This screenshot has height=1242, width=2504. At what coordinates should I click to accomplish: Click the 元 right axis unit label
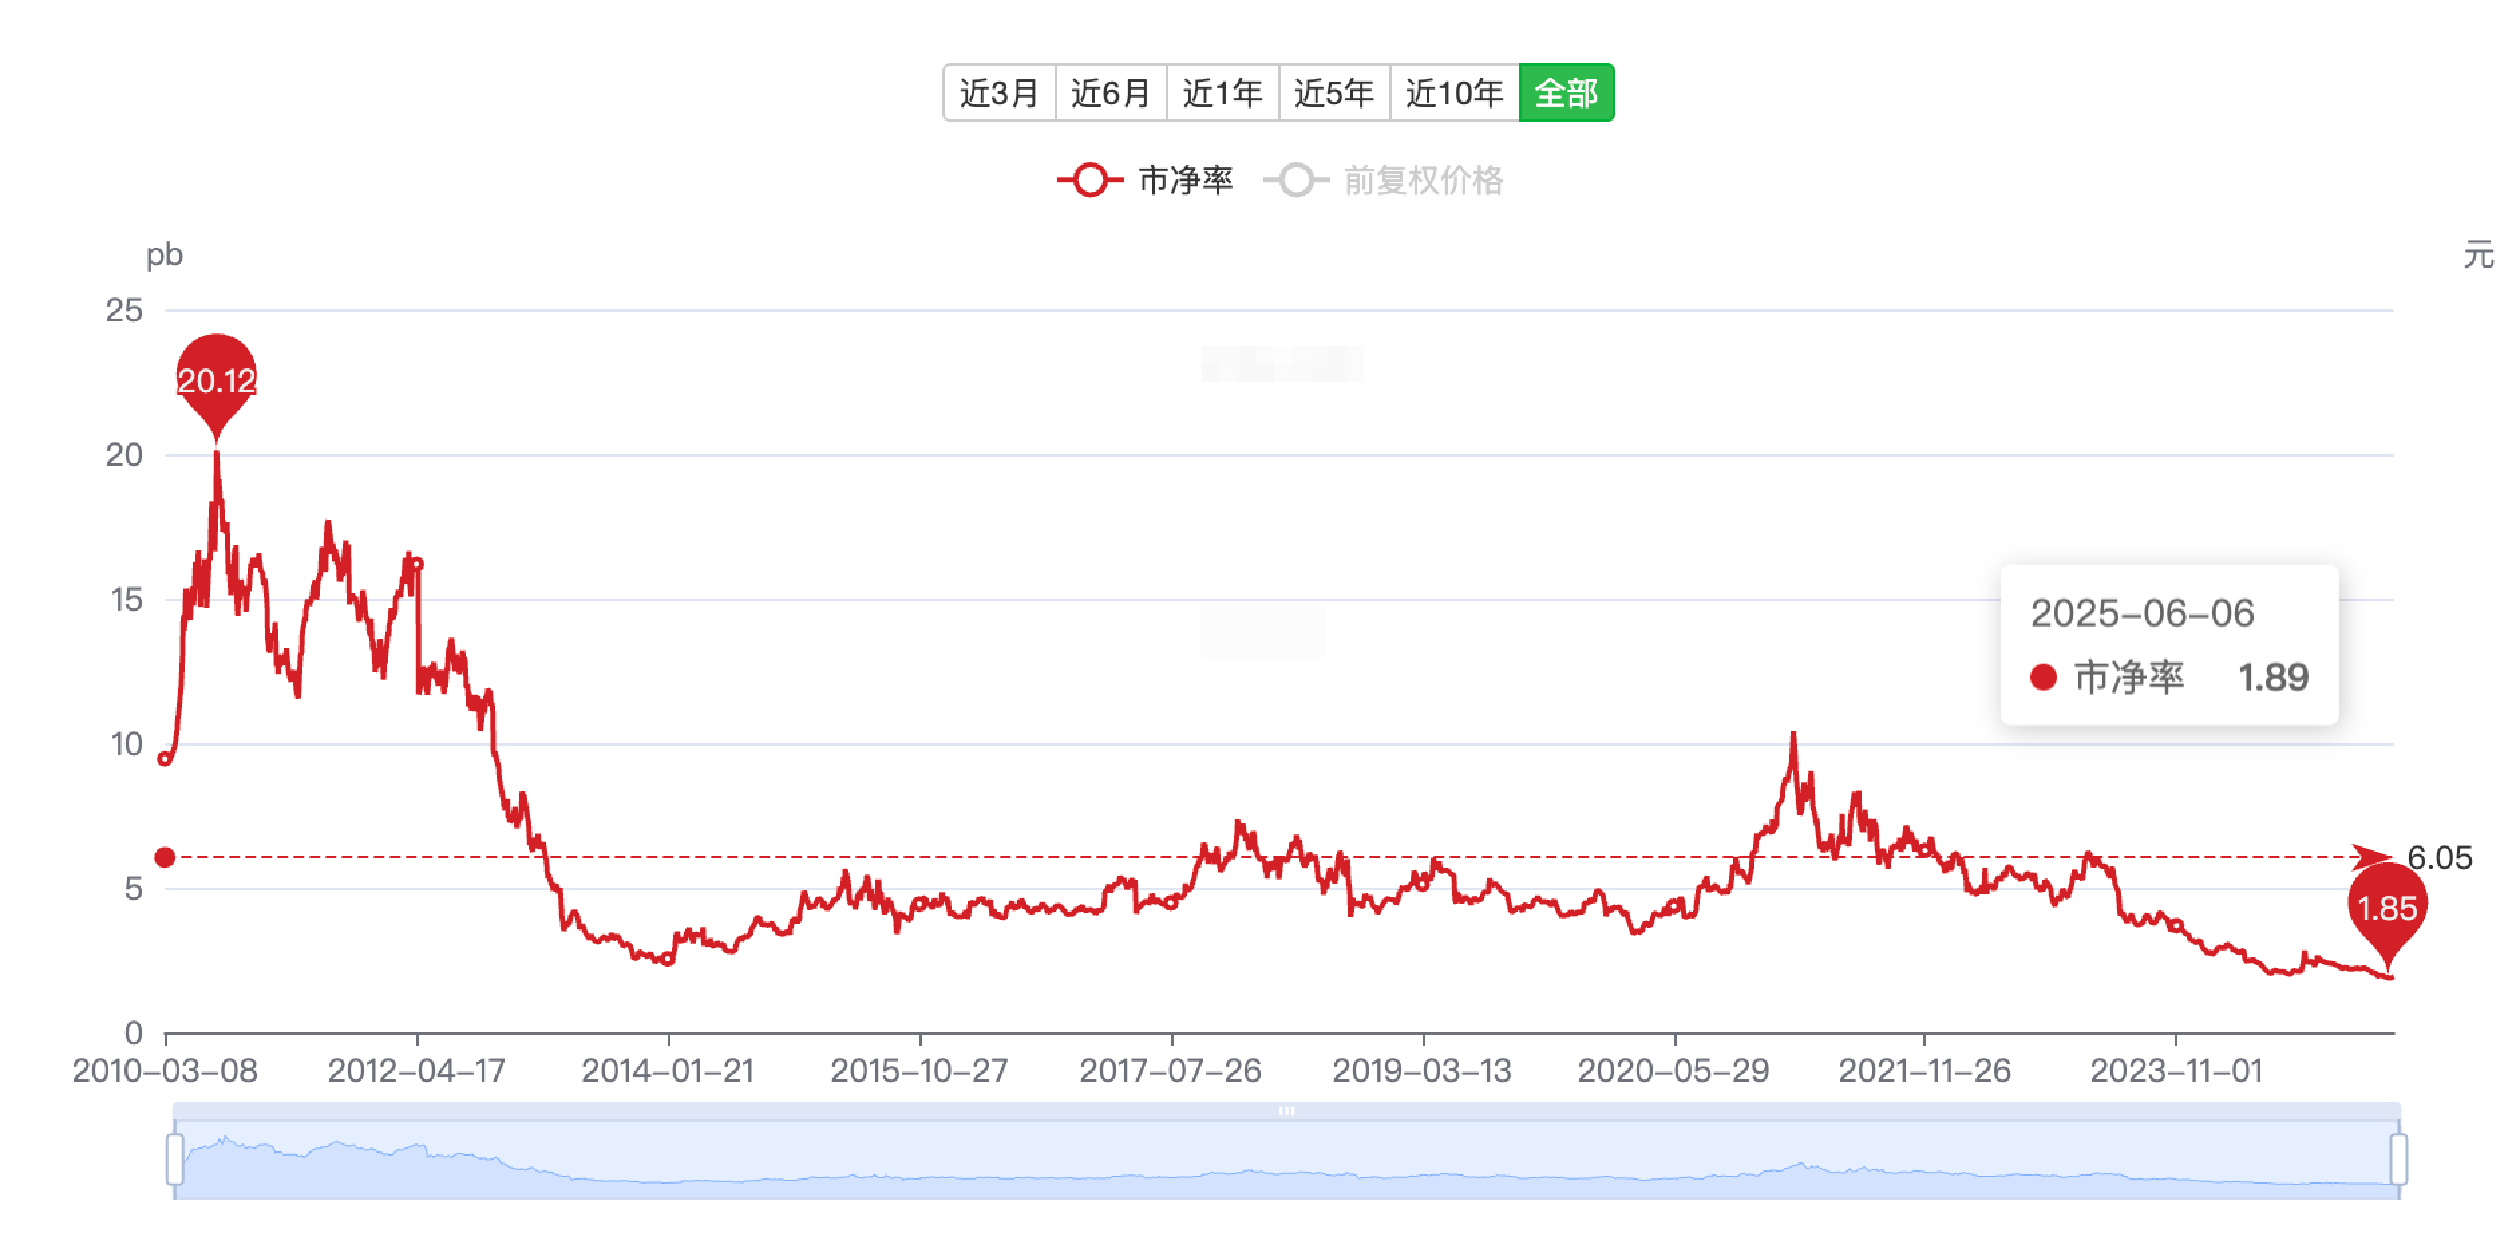tap(2479, 255)
